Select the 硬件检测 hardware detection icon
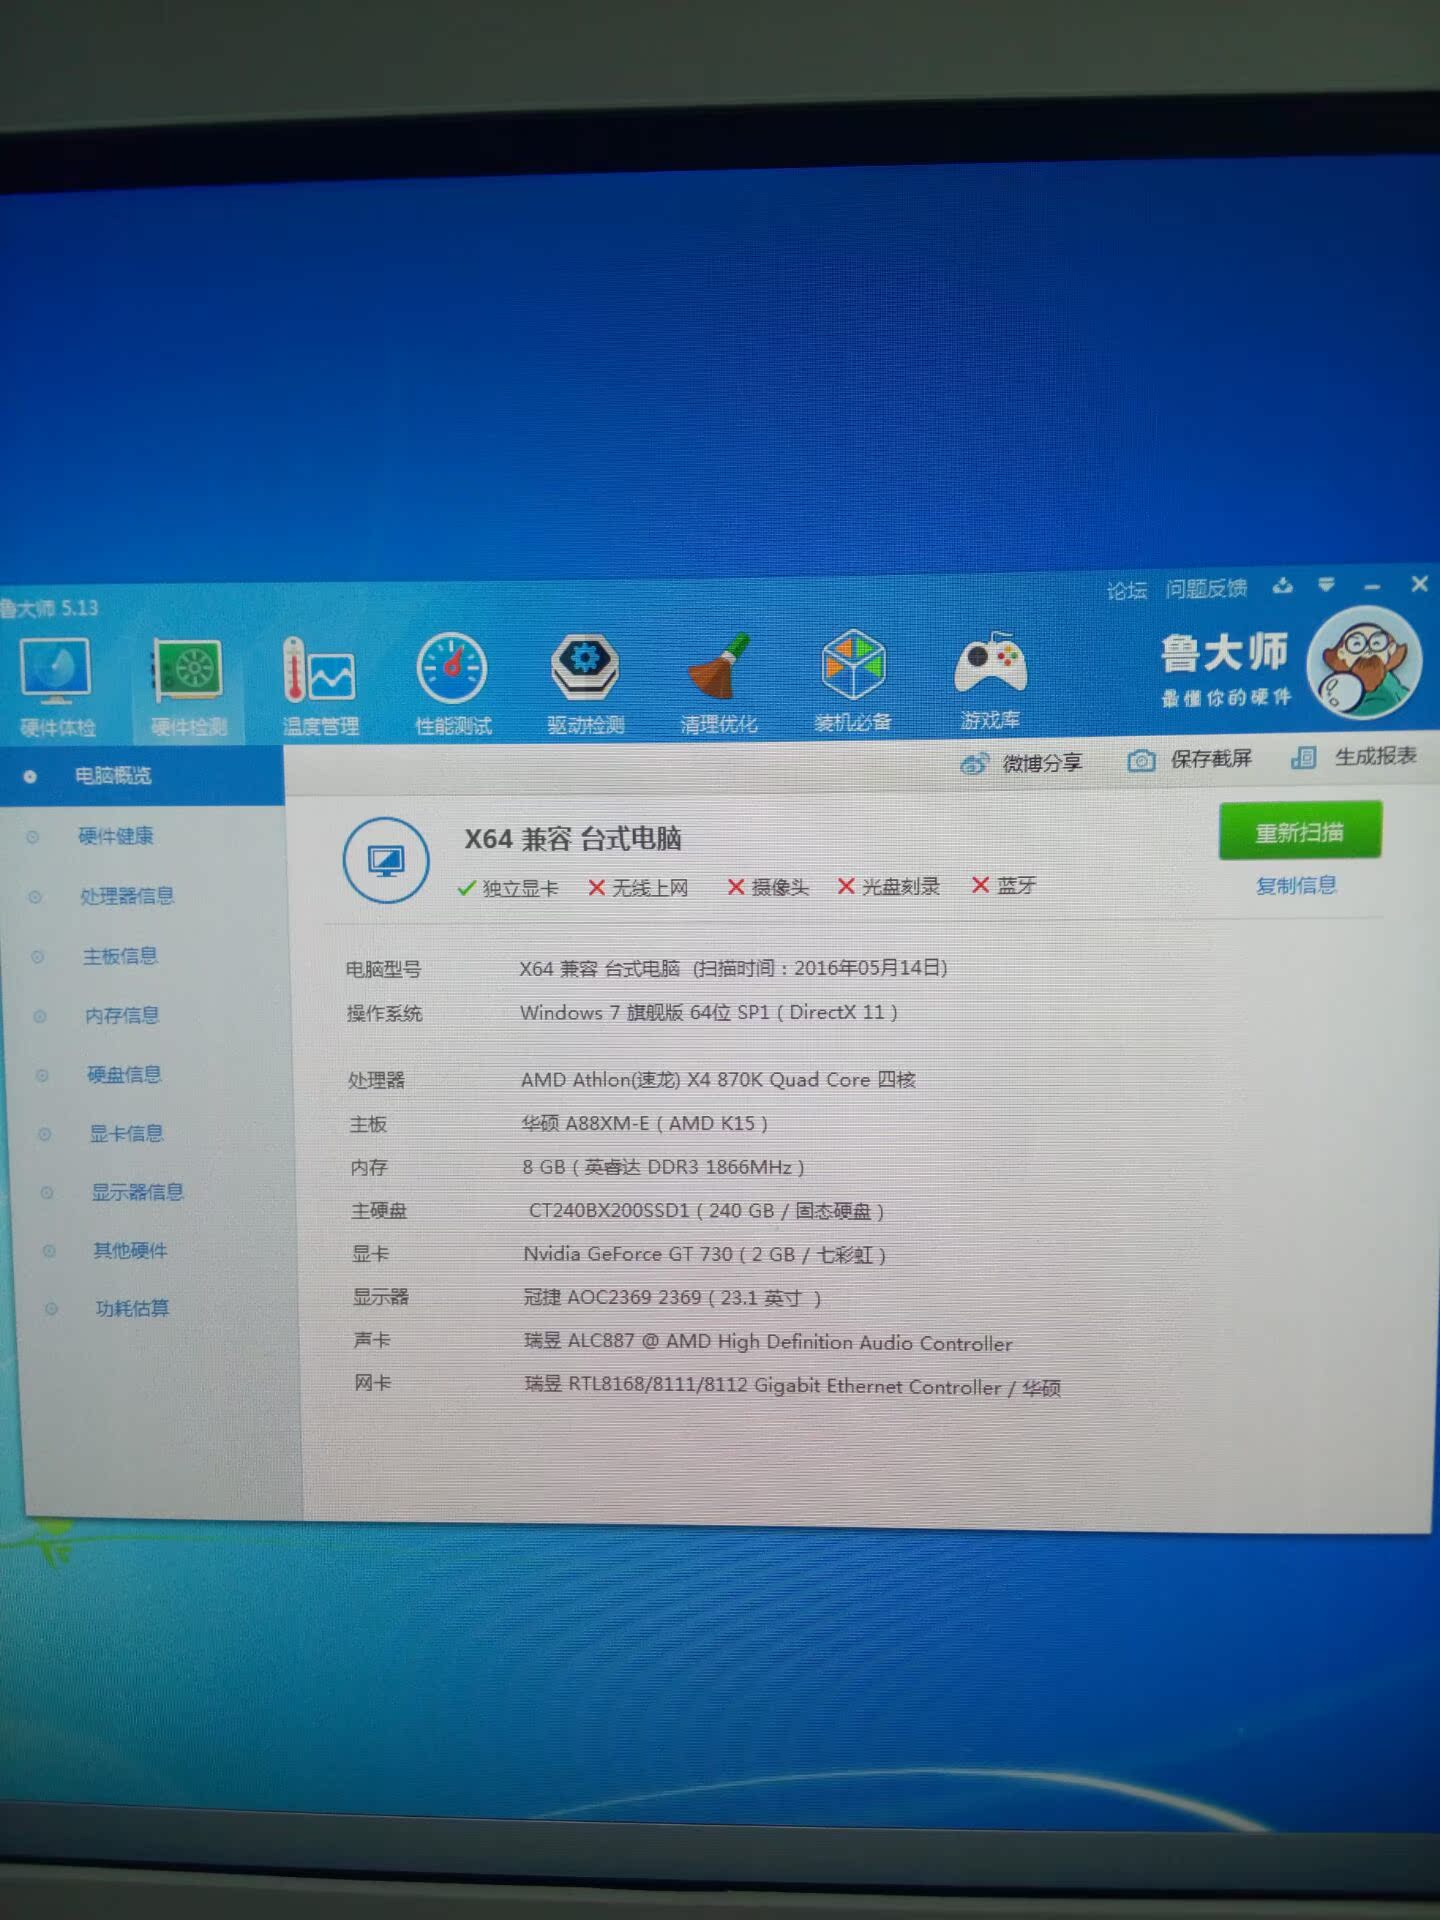Image resolution: width=1440 pixels, height=1920 pixels. pos(188,687)
